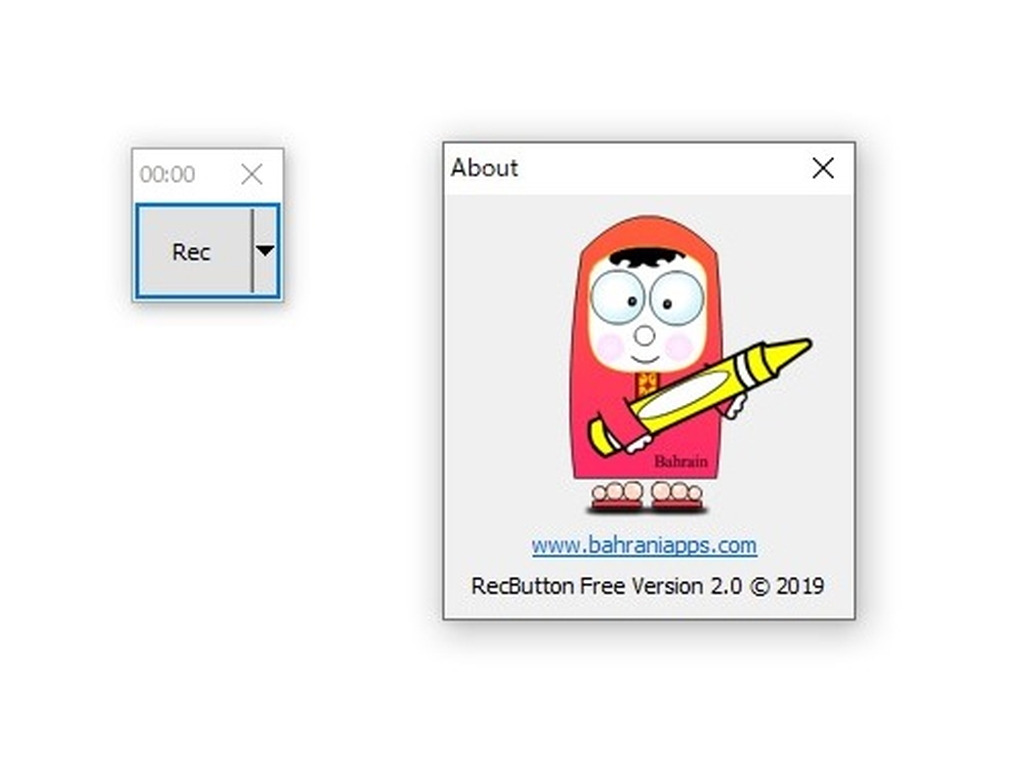This screenshot has width=1024, height=768.
Task: Dismiss the About dialog with its X
Action: click(823, 168)
